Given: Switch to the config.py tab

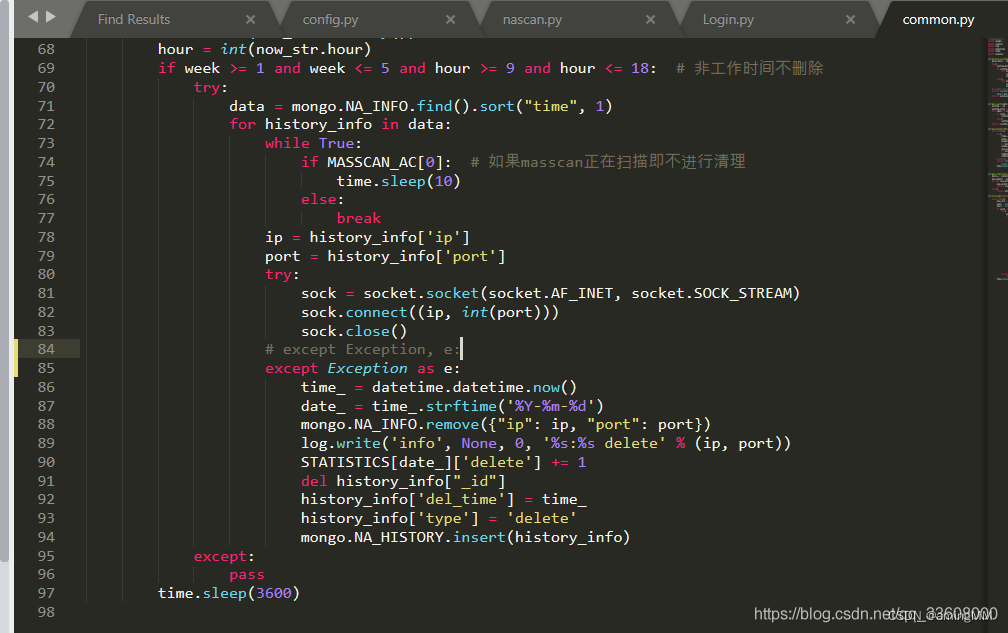Looking at the screenshot, I should click(330, 19).
